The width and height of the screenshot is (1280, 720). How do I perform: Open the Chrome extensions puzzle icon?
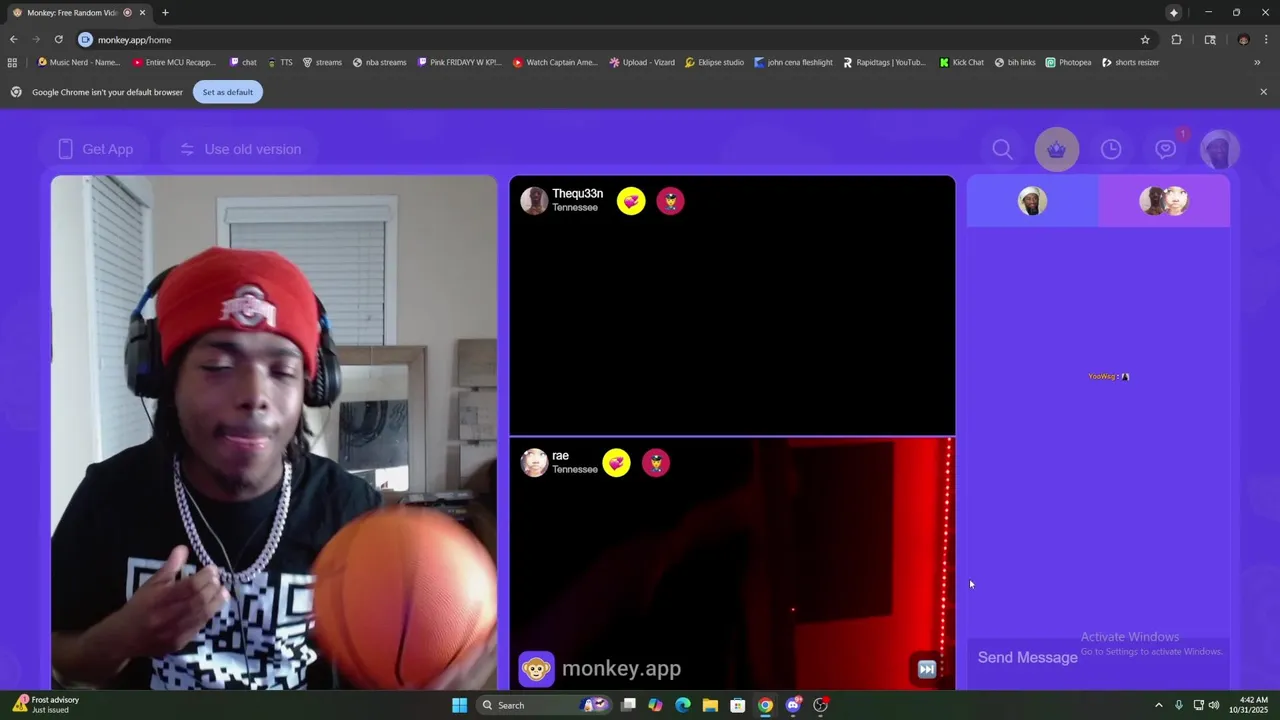[1176, 39]
